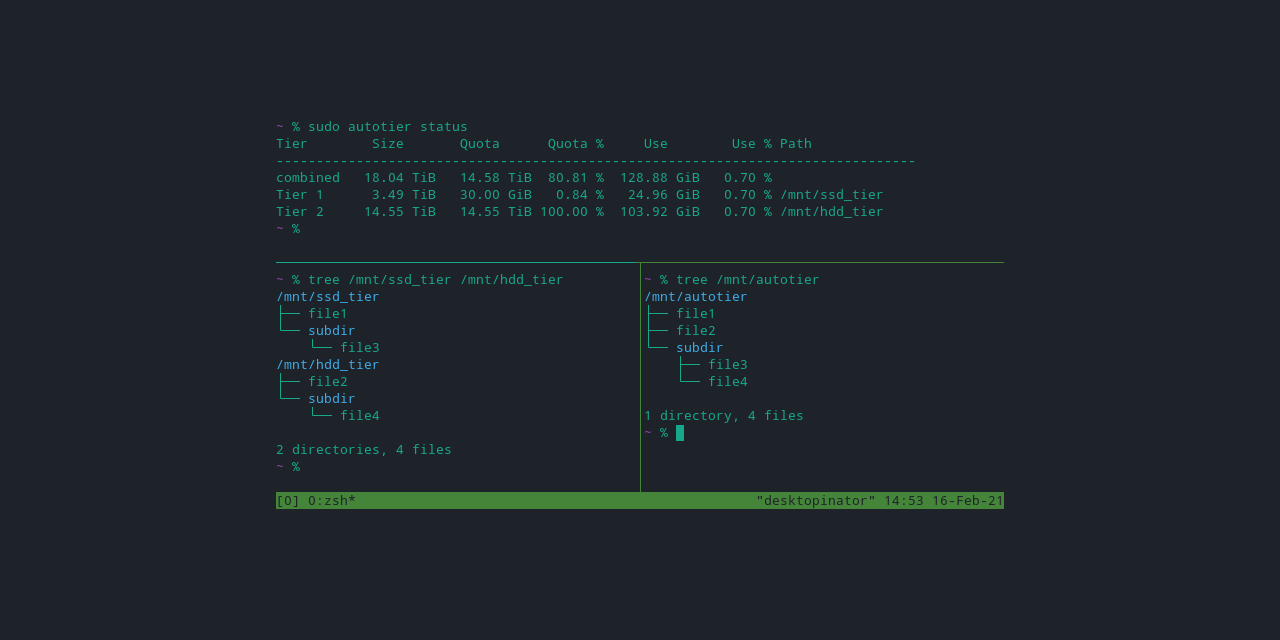Select /mnt/hdd_tier root in left tree
The height and width of the screenshot is (640, 1280).
pyautogui.click(x=328, y=364)
